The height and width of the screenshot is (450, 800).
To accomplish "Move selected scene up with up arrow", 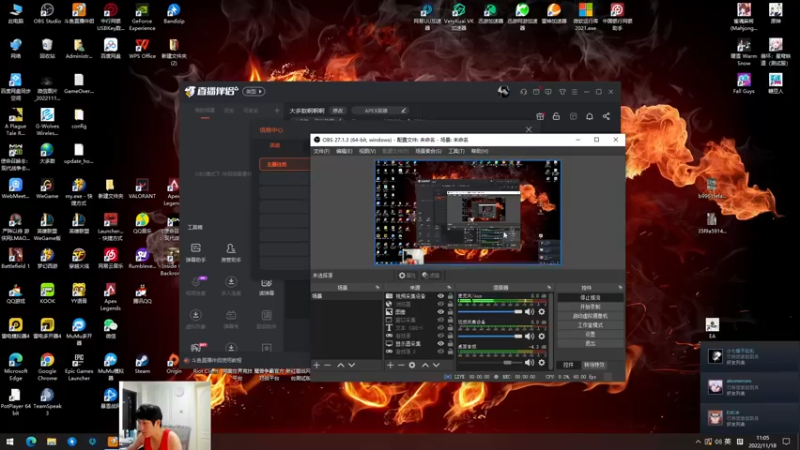I will (340, 365).
